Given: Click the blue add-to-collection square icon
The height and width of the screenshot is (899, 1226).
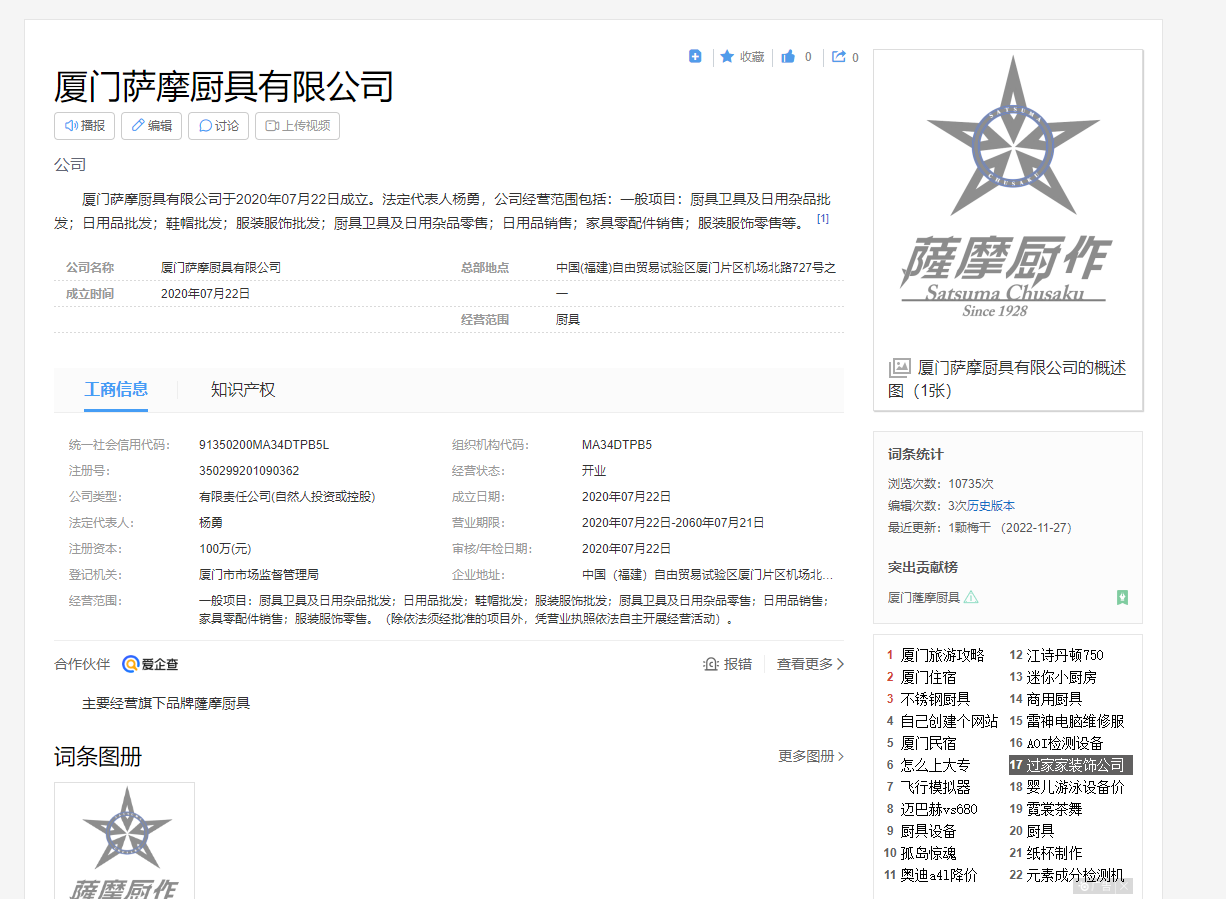Looking at the screenshot, I should (x=695, y=56).
